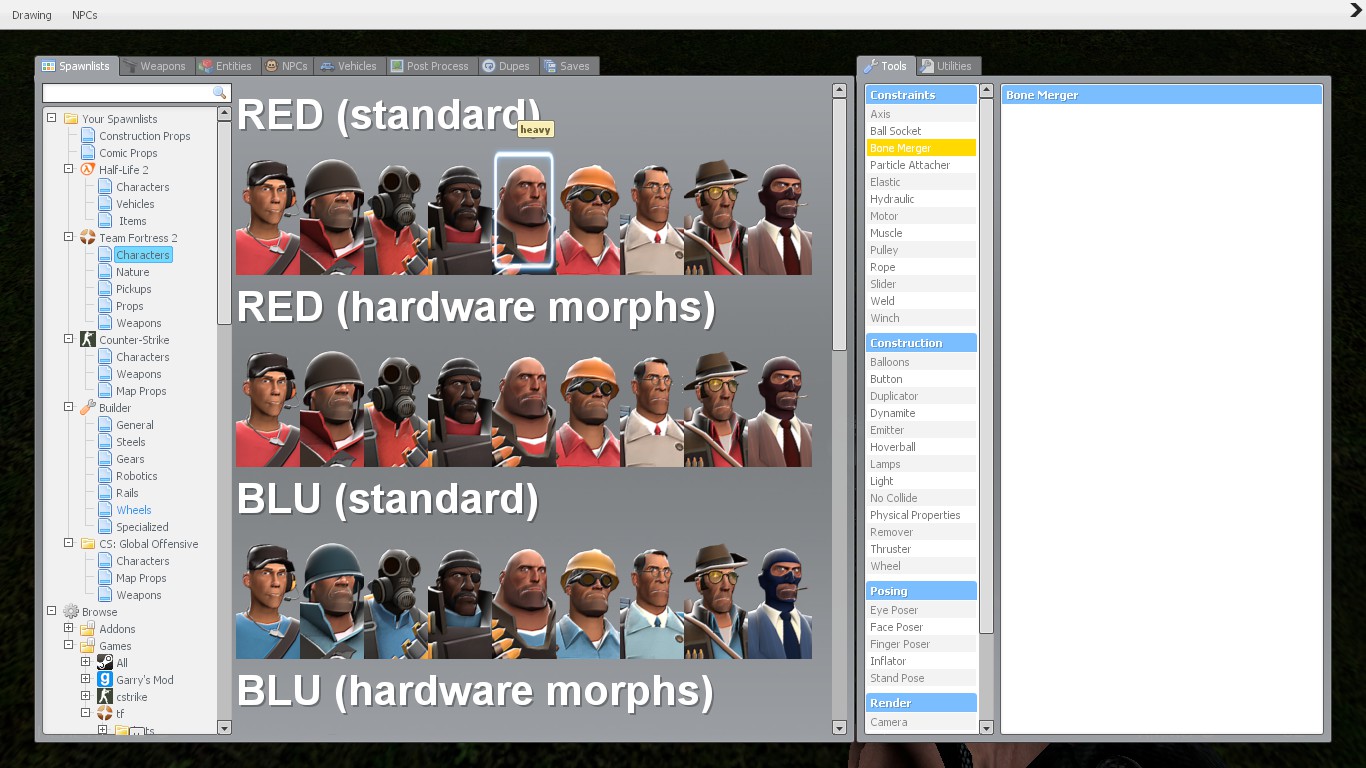Image resolution: width=1366 pixels, height=768 pixels.
Task: Open the Weapons tab in the spawn menu
Action: tap(155, 66)
